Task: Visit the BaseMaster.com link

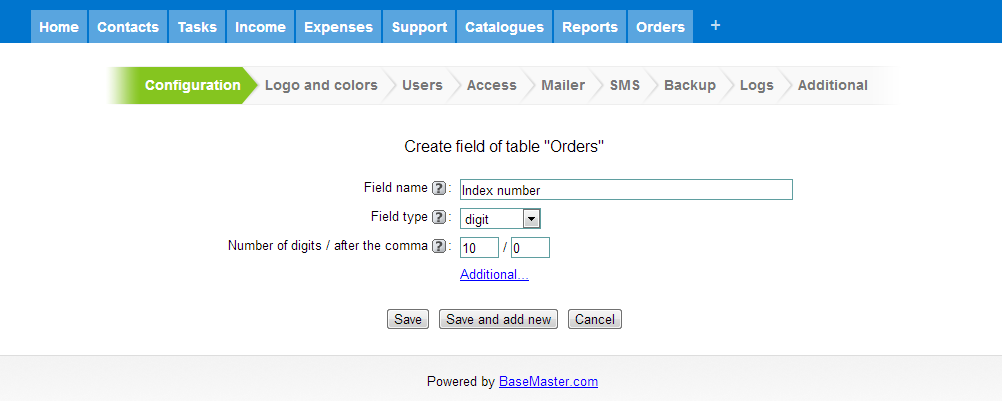Action: (x=548, y=382)
